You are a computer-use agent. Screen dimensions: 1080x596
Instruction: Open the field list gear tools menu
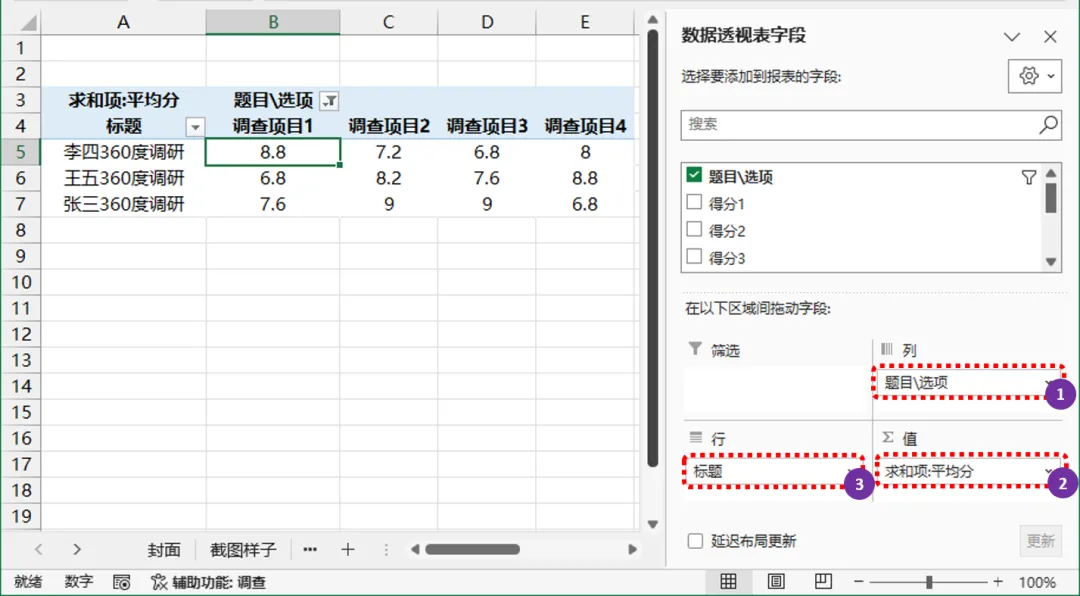pyautogui.click(x=1035, y=76)
